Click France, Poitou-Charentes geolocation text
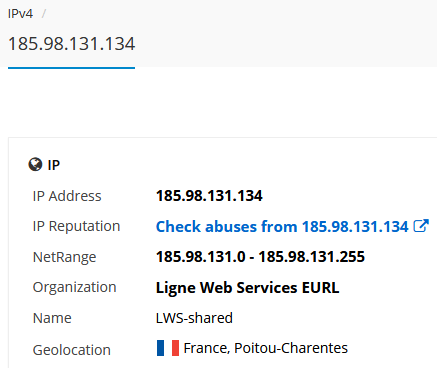 pyautogui.click(x=266, y=348)
